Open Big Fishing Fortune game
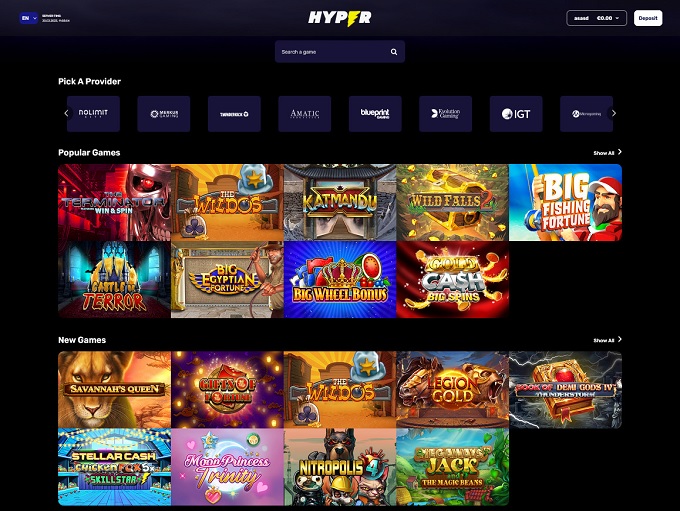The width and height of the screenshot is (680, 511). point(566,202)
